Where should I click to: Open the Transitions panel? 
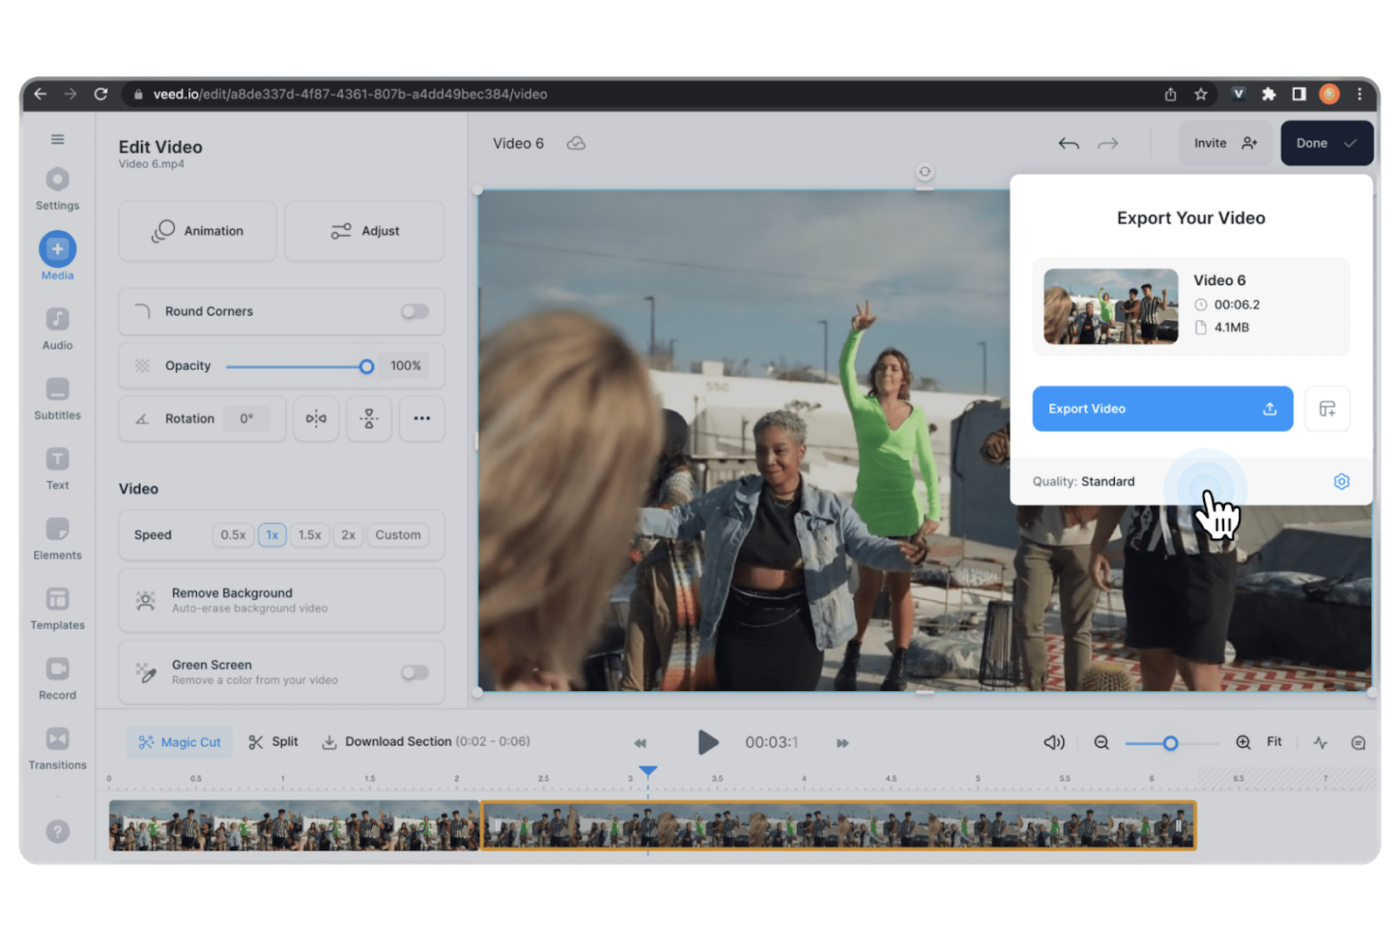pyautogui.click(x=57, y=749)
